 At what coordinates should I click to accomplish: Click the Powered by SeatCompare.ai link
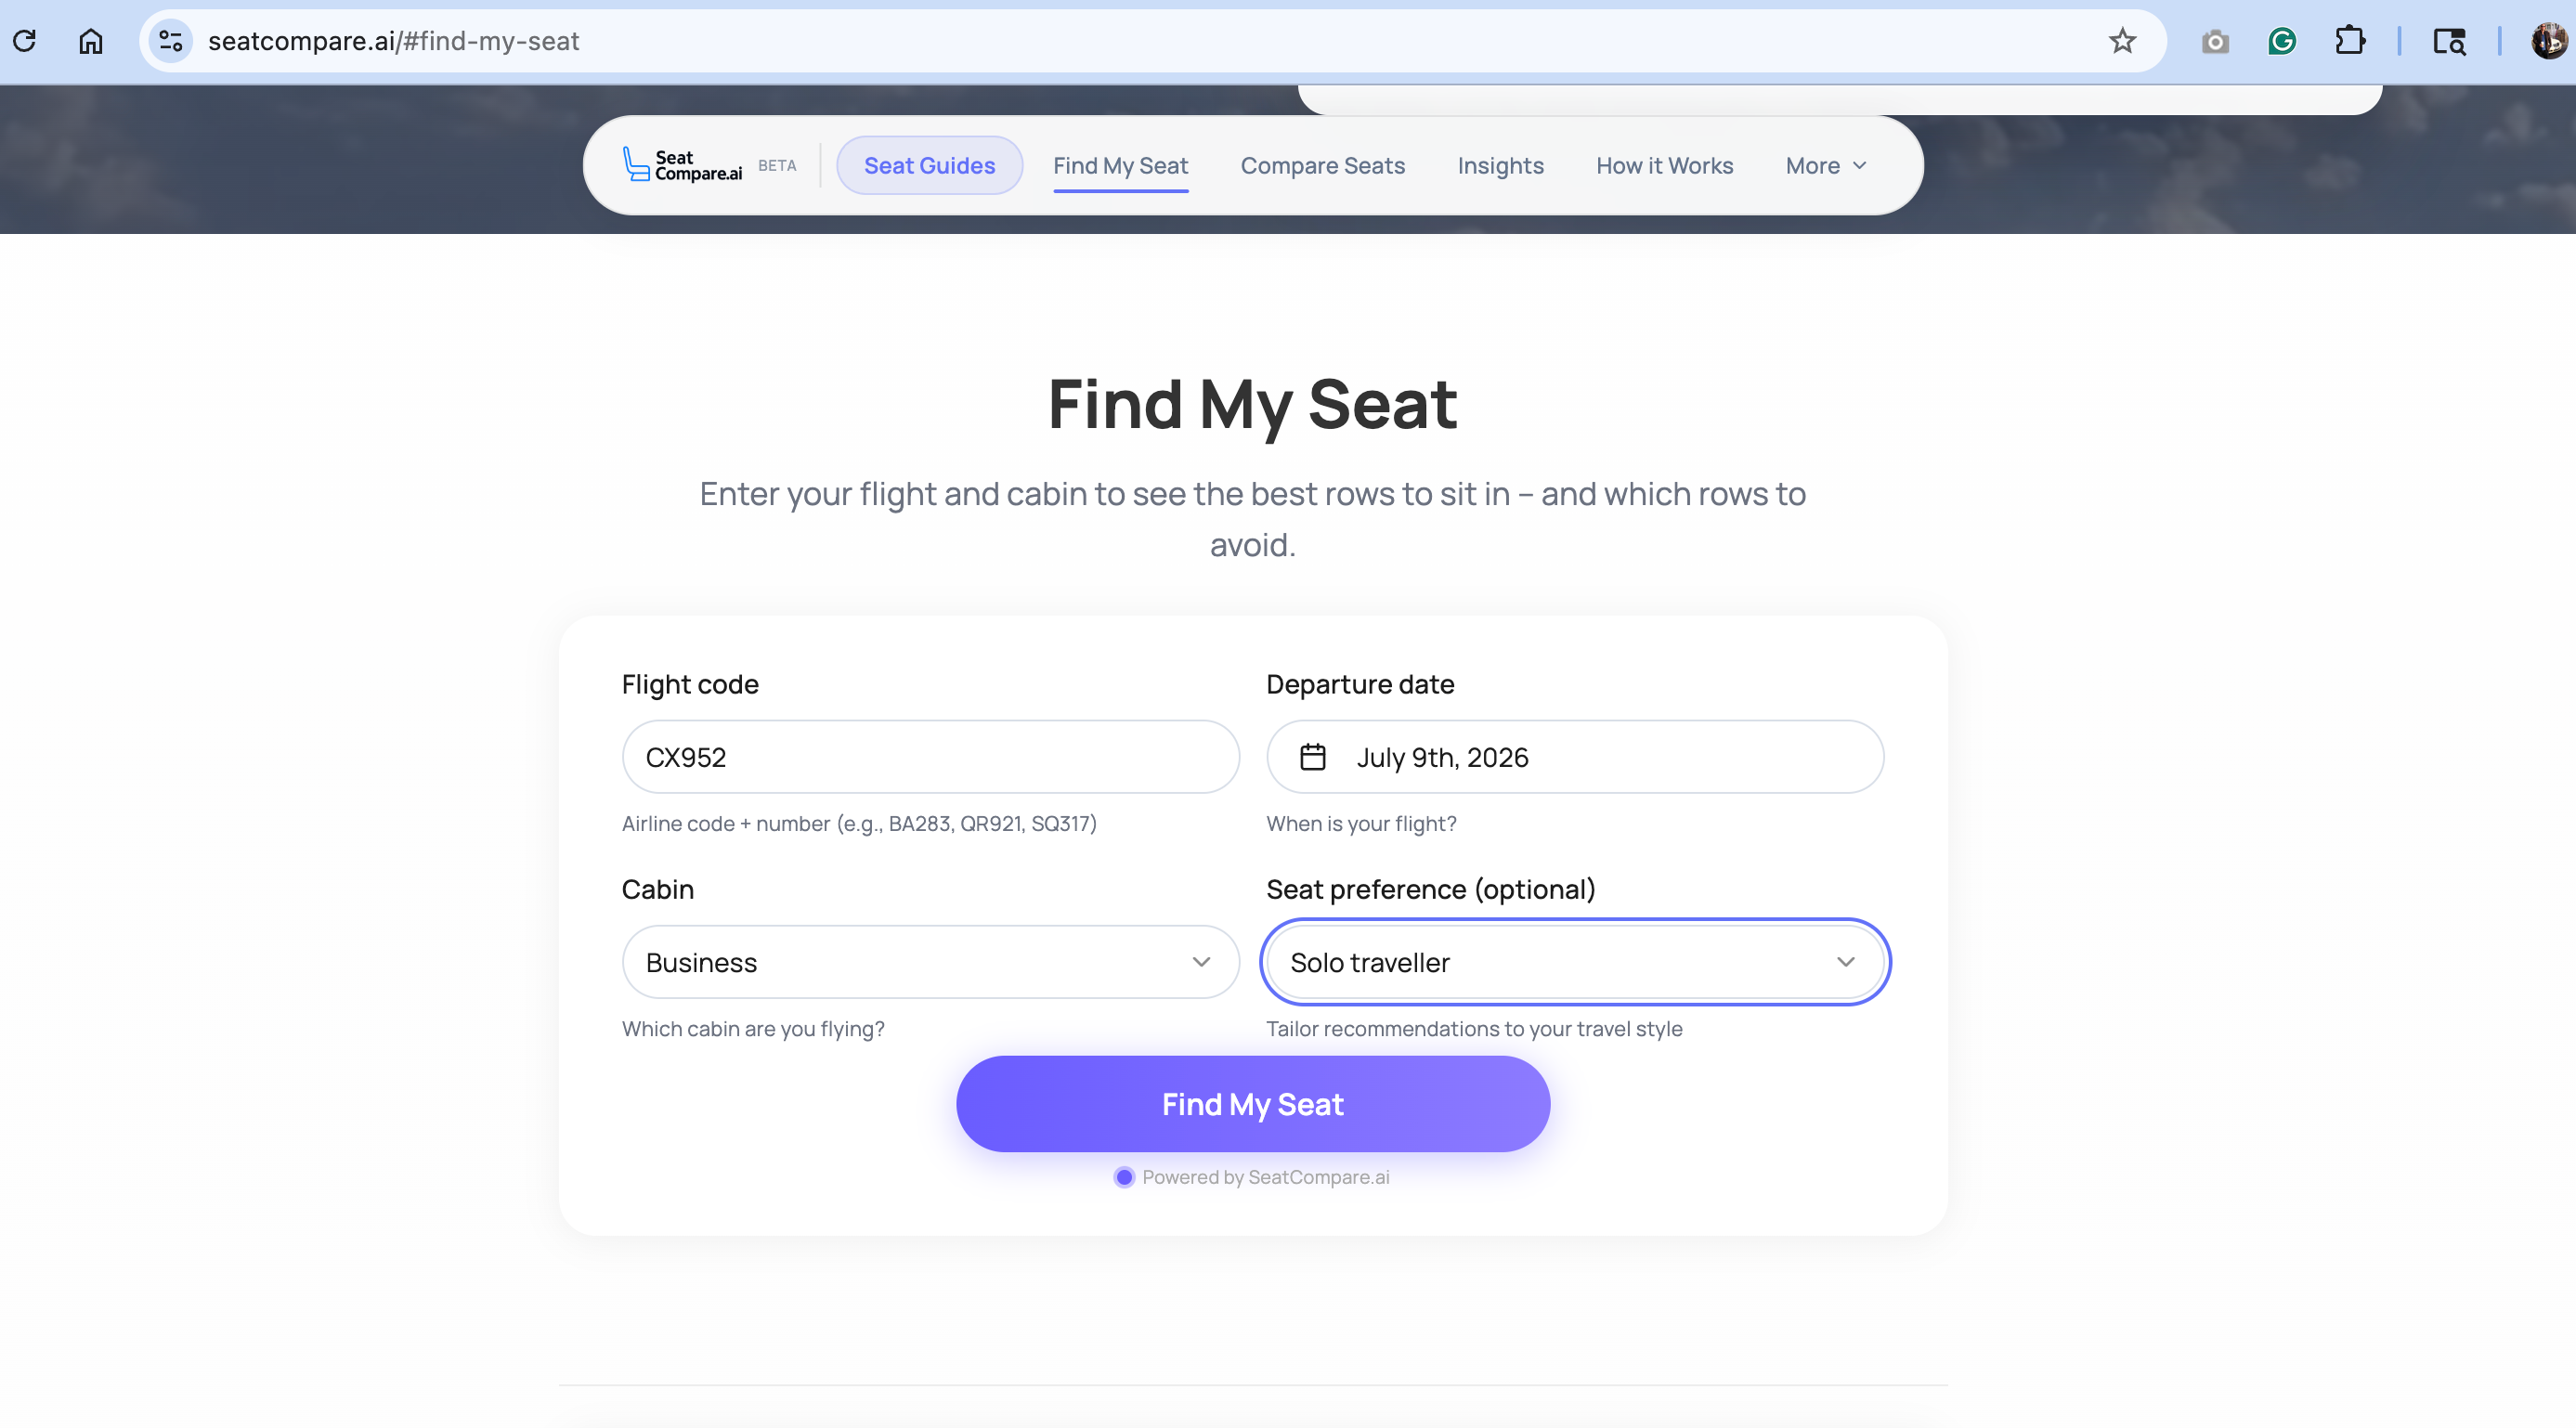(1252, 1177)
